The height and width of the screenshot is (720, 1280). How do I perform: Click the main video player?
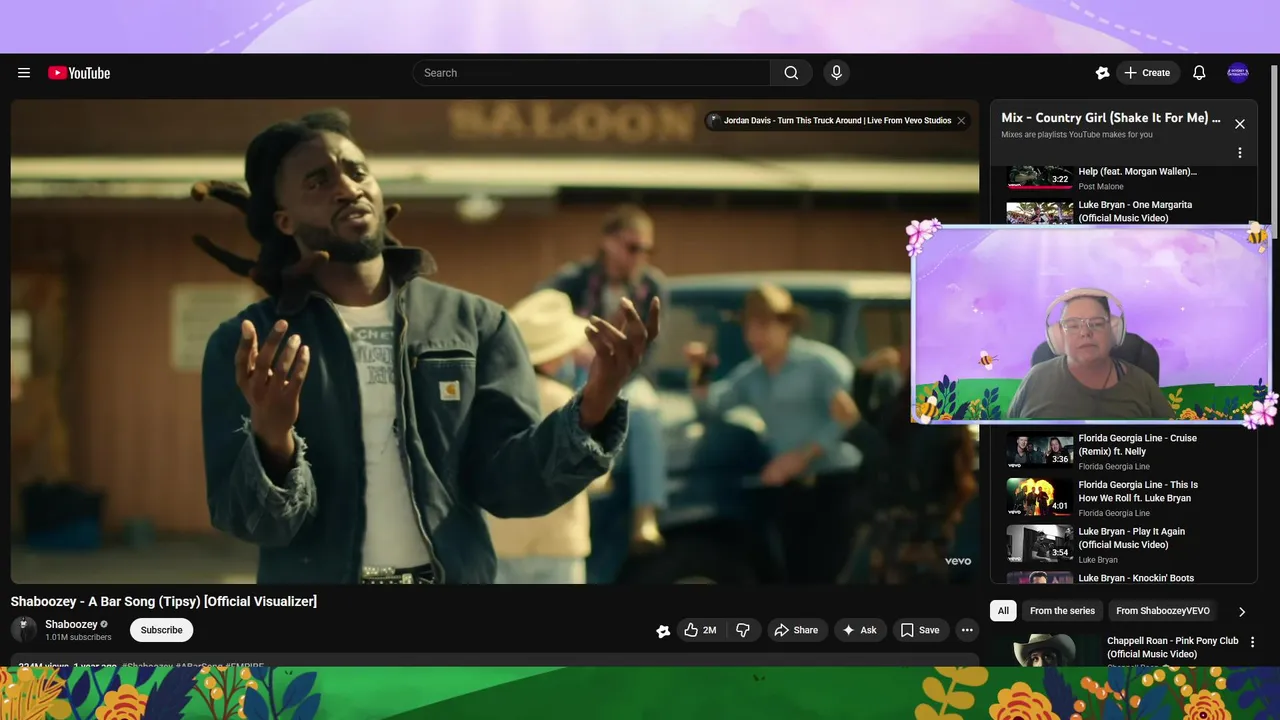pyautogui.click(x=495, y=341)
